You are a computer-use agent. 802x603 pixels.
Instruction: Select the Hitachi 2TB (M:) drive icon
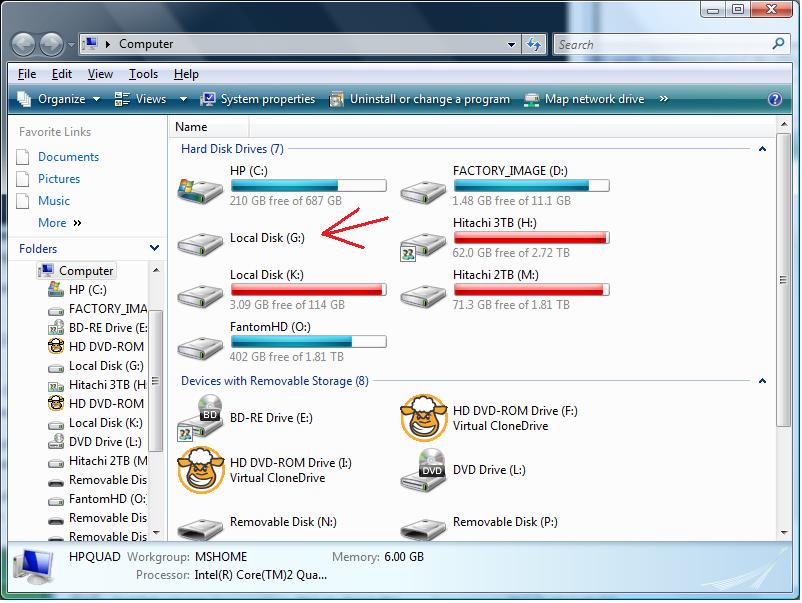[423, 295]
